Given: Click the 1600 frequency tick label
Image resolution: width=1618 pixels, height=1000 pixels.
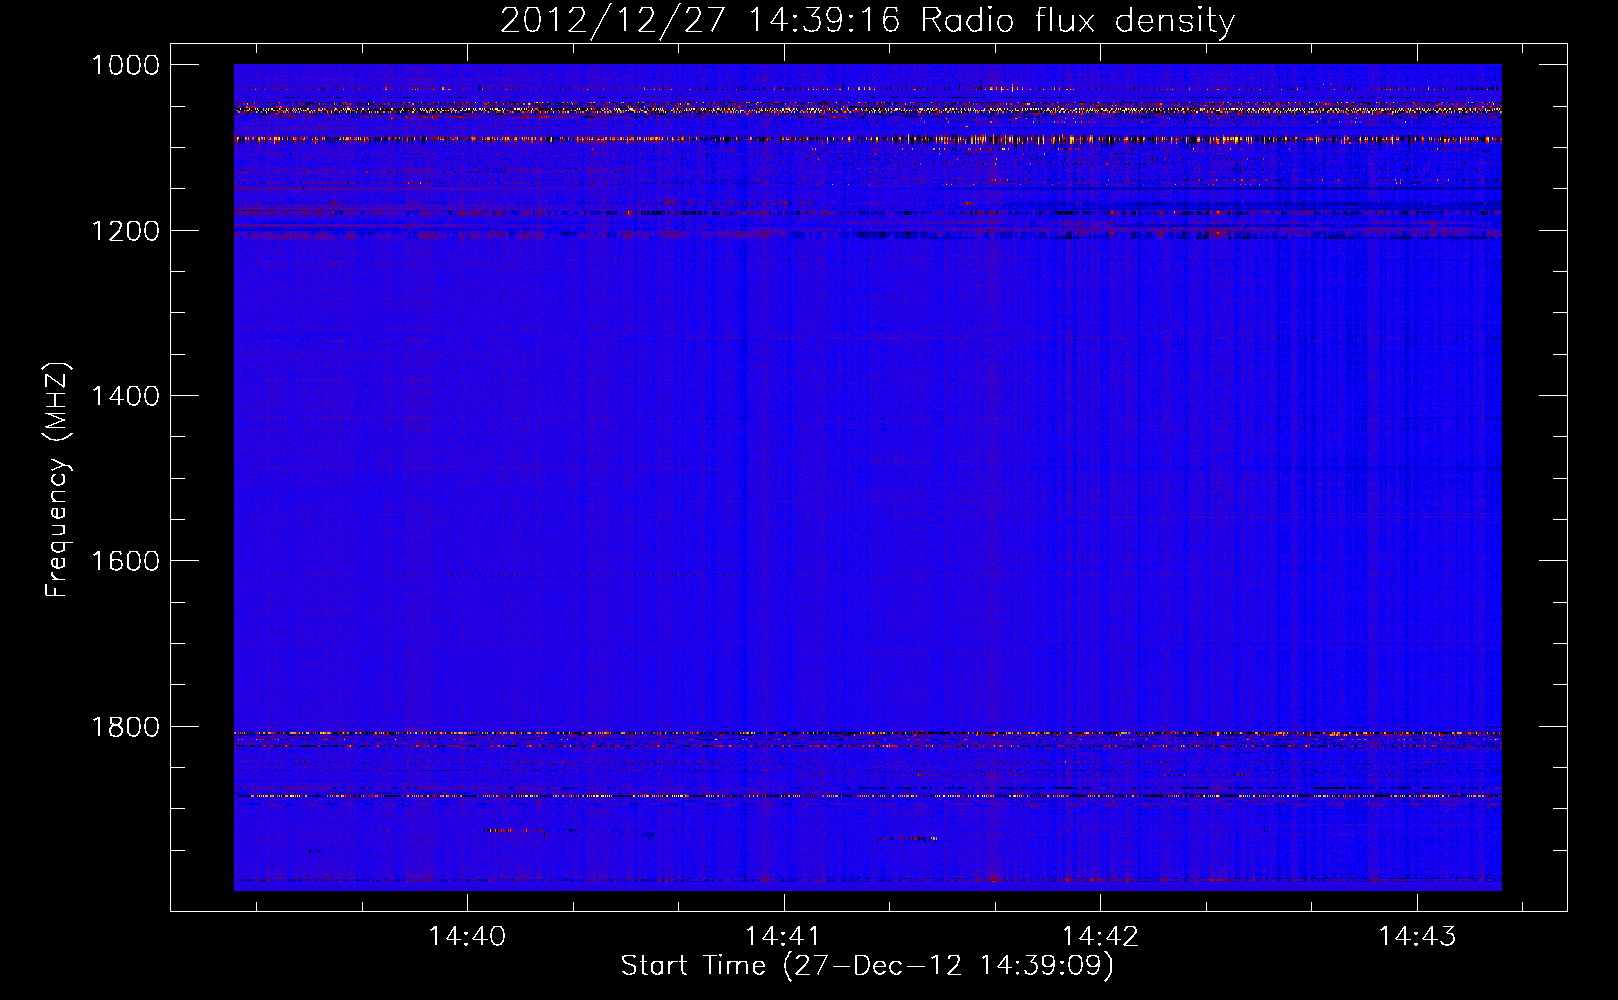Looking at the screenshot, I should [x=125, y=561].
